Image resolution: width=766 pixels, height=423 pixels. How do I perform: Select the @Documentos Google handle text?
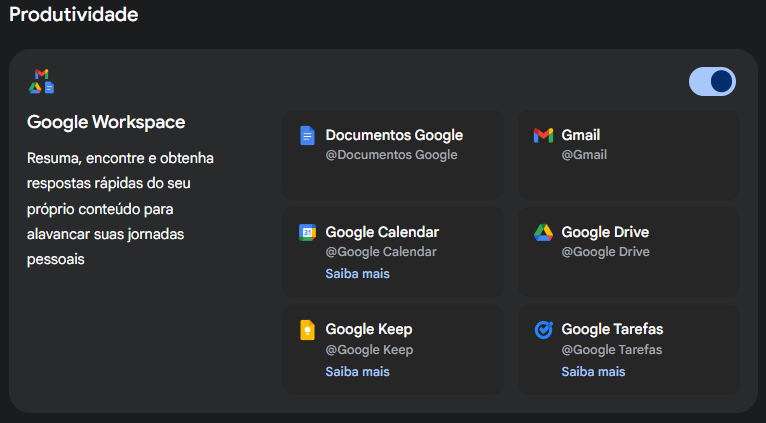click(x=391, y=155)
